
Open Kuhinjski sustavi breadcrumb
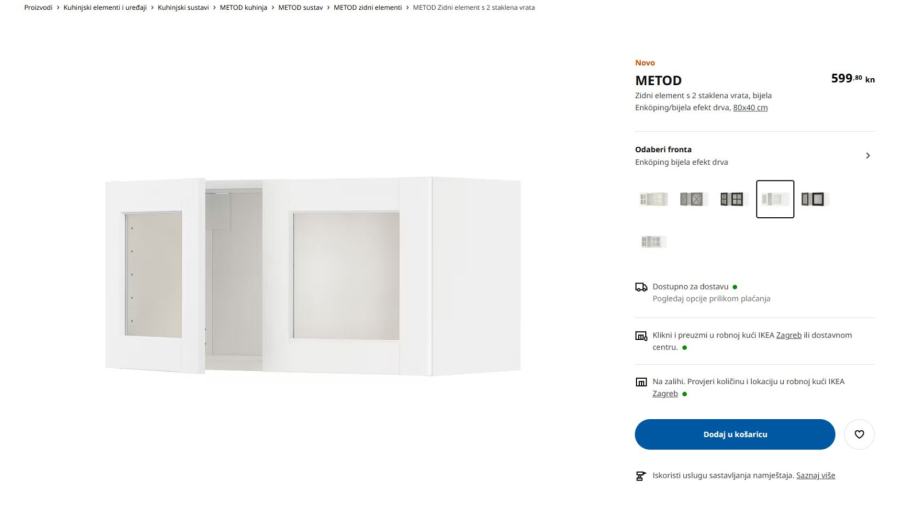pyautogui.click(x=183, y=8)
